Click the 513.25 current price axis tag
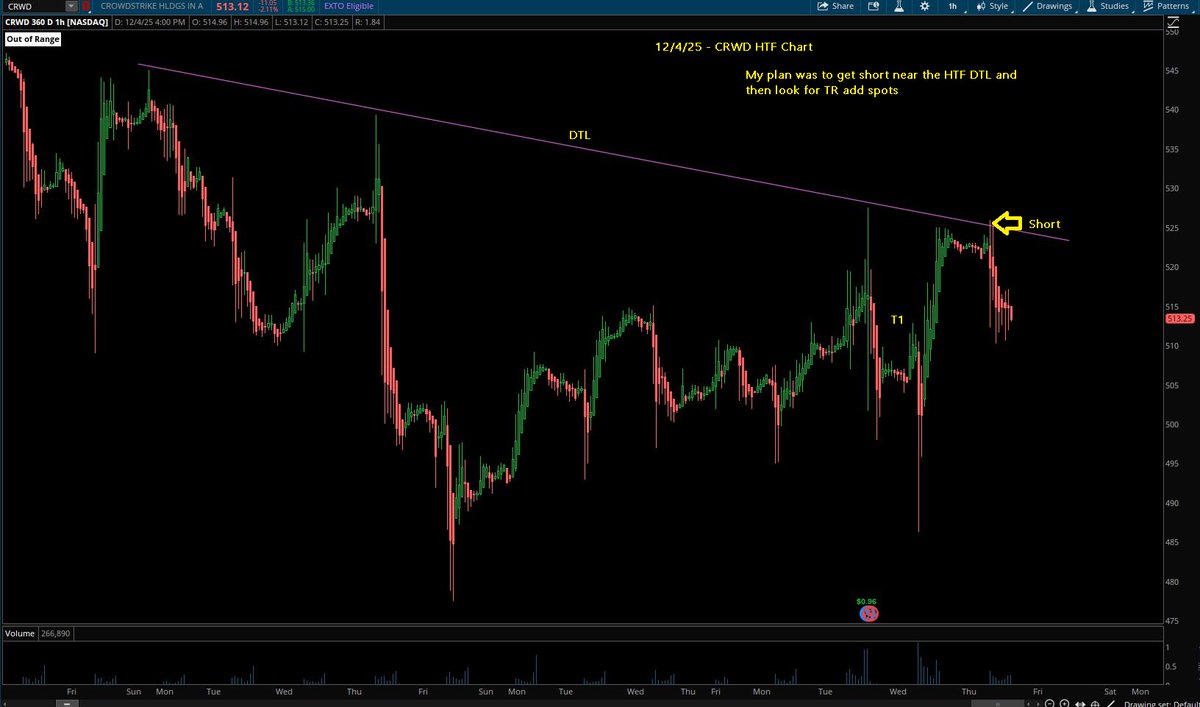 pos(1181,318)
